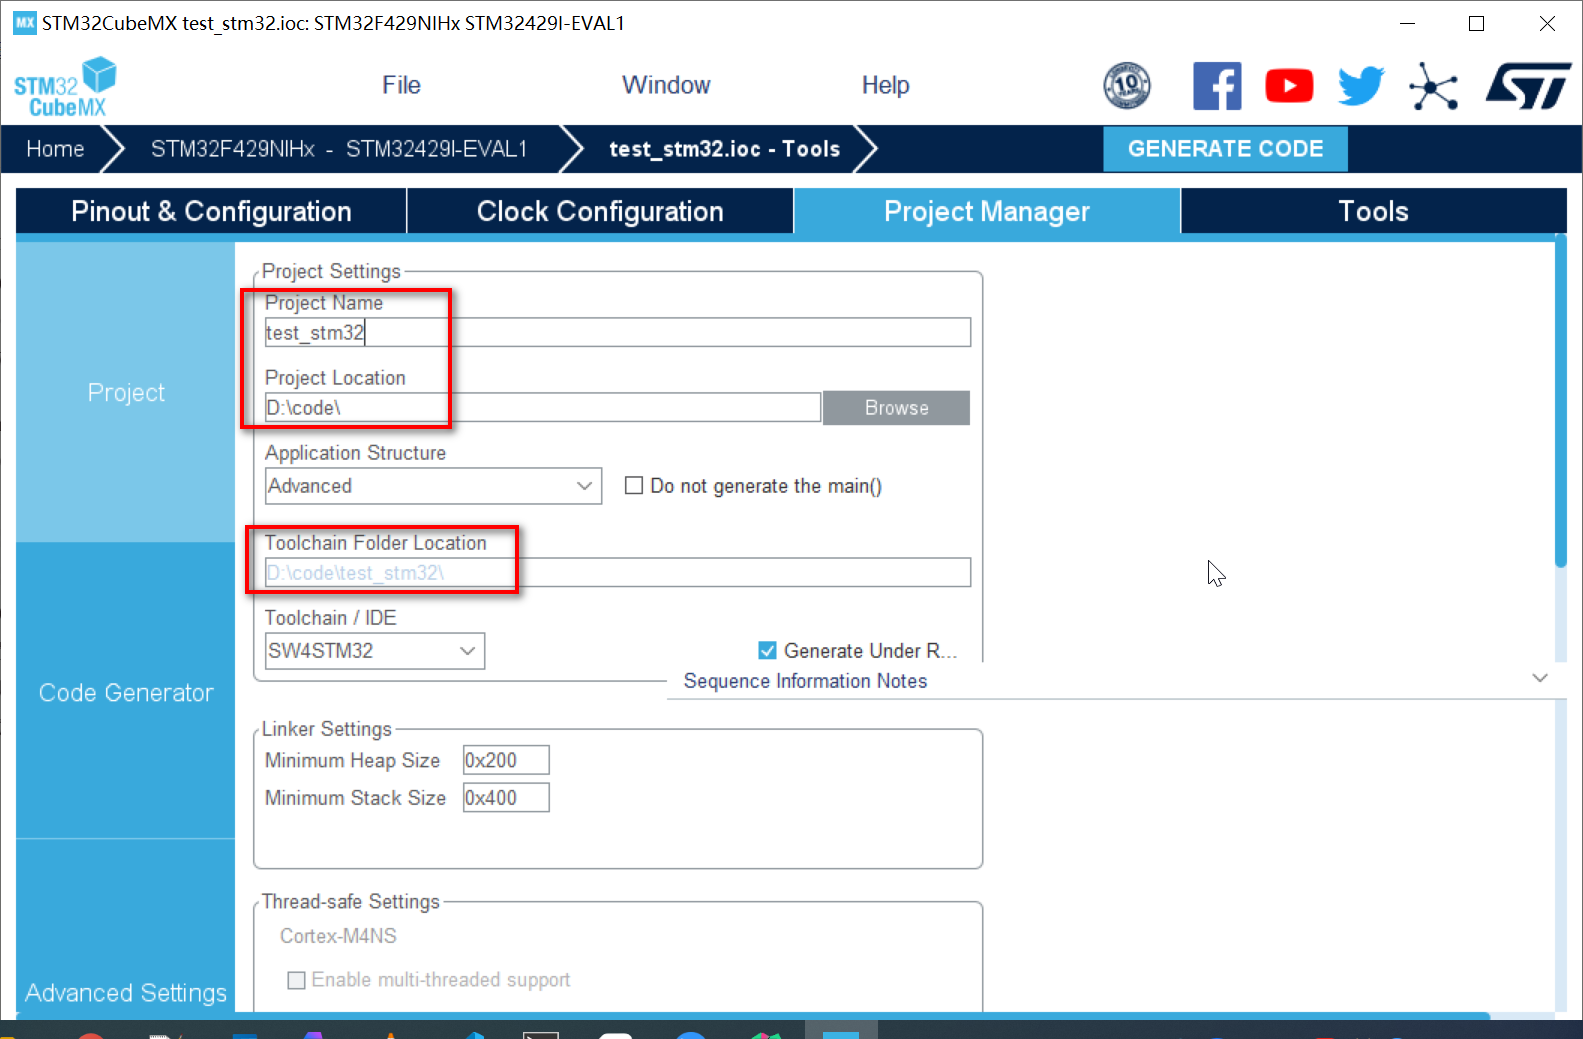Open the Toolchain / IDE dropdown
This screenshot has width=1583, height=1039.
(374, 651)
